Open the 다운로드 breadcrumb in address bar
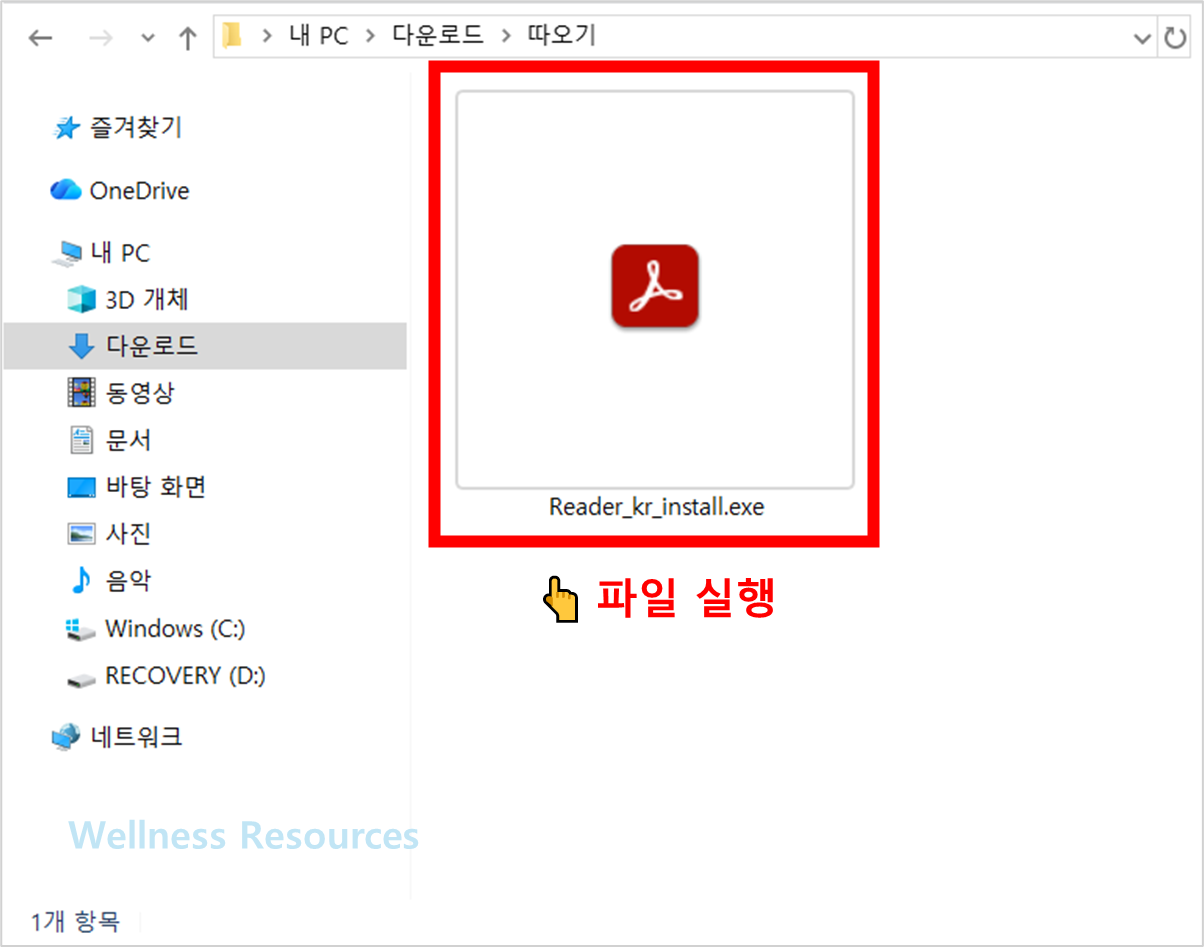 coord(437,37)
